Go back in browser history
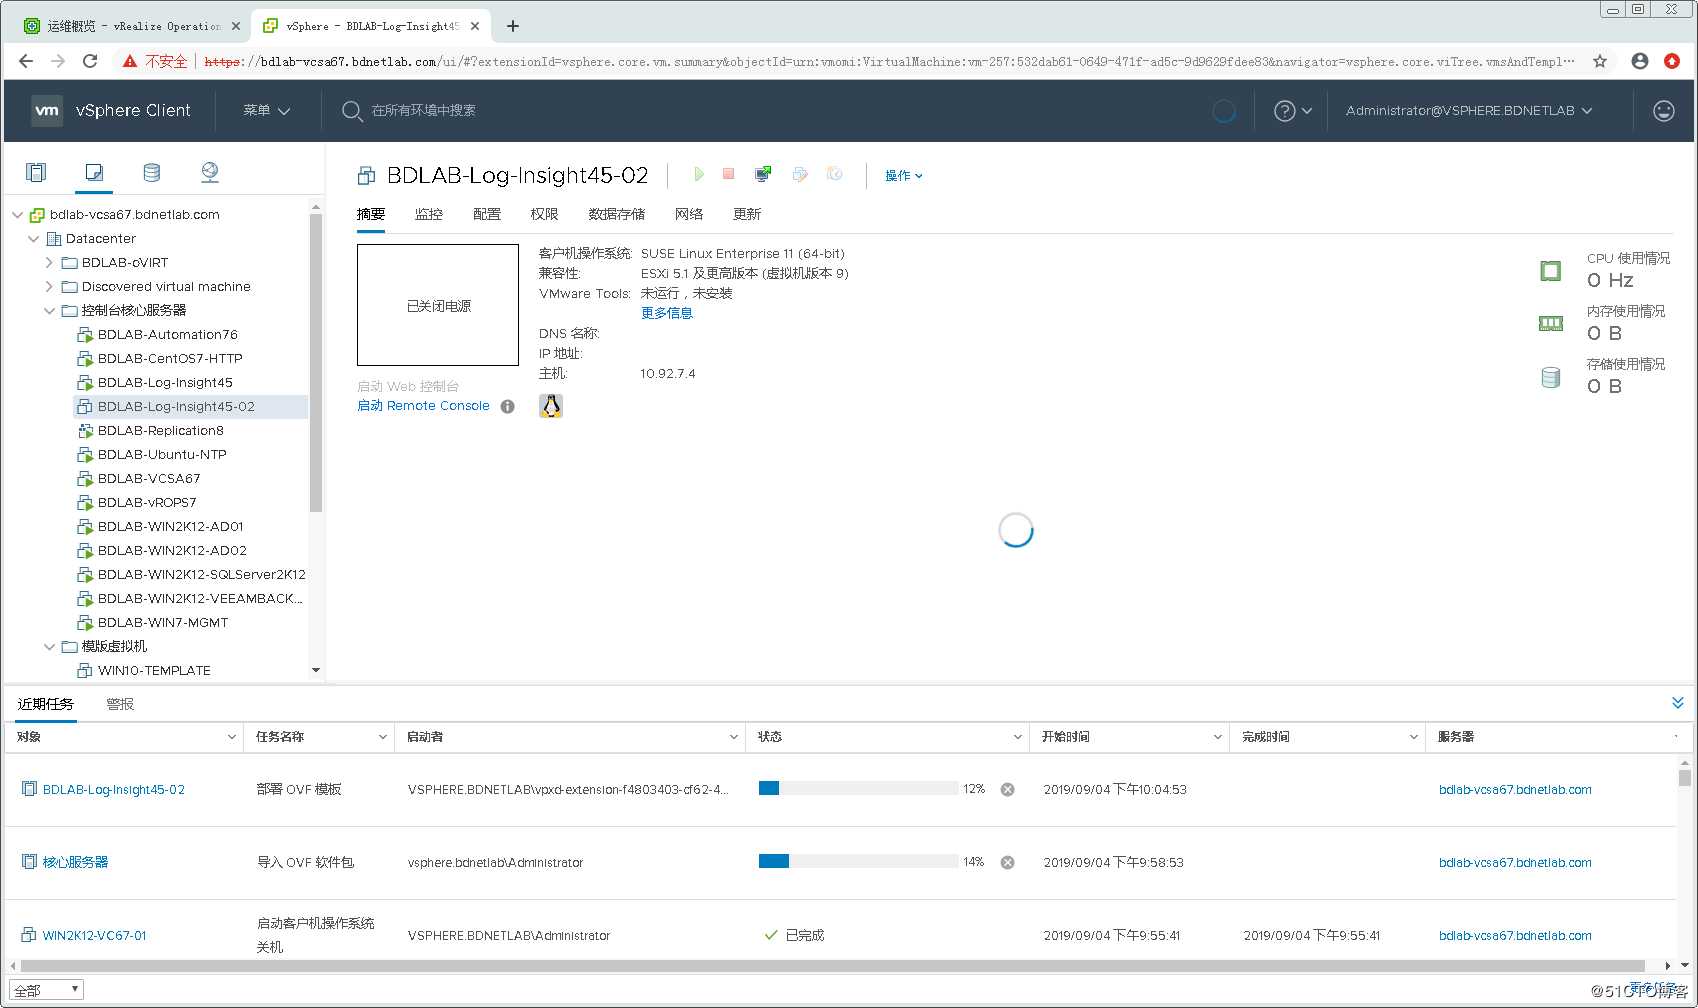This screenshot has height=1008, width=1698. [x=26, y=61]
